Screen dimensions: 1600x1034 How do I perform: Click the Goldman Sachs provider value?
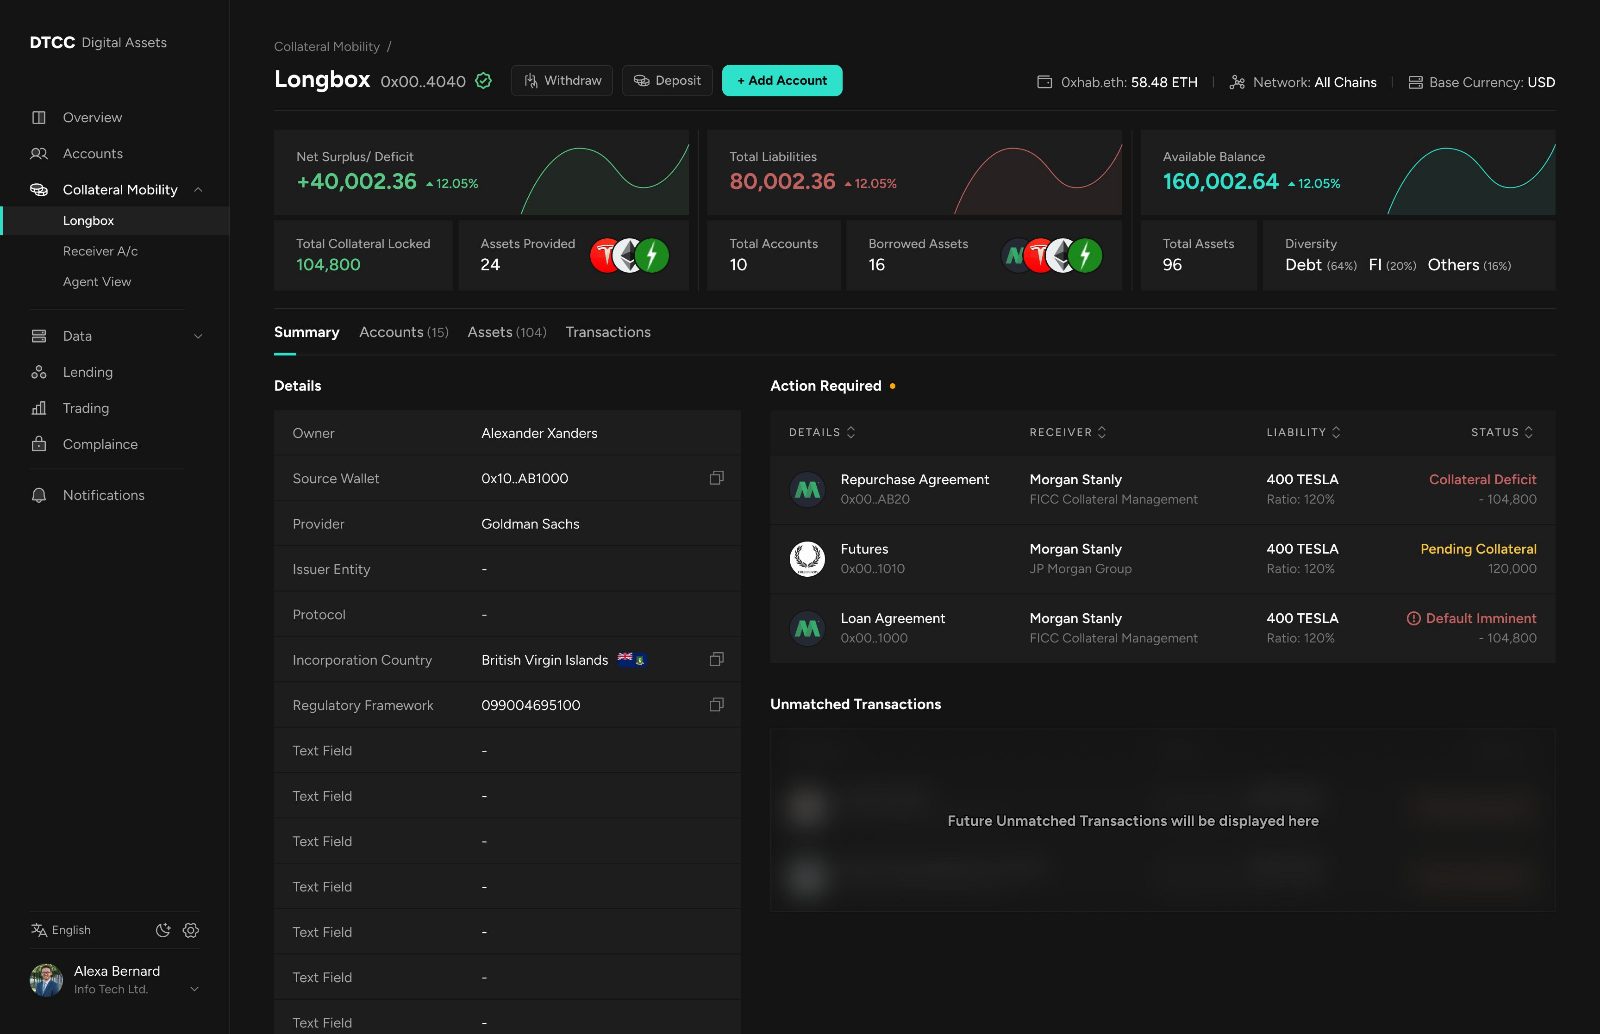click(x=530, y=524)
